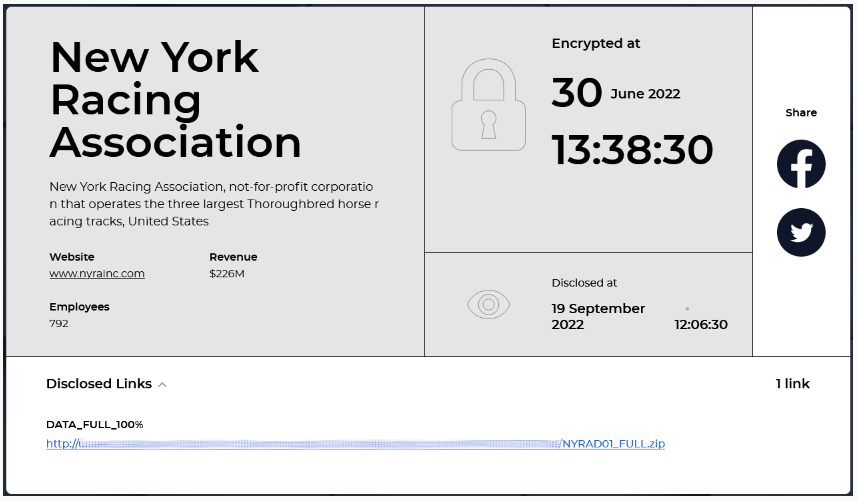Share via the Twitter bird icon
This screenshot has height=501, width=858.
801,232
